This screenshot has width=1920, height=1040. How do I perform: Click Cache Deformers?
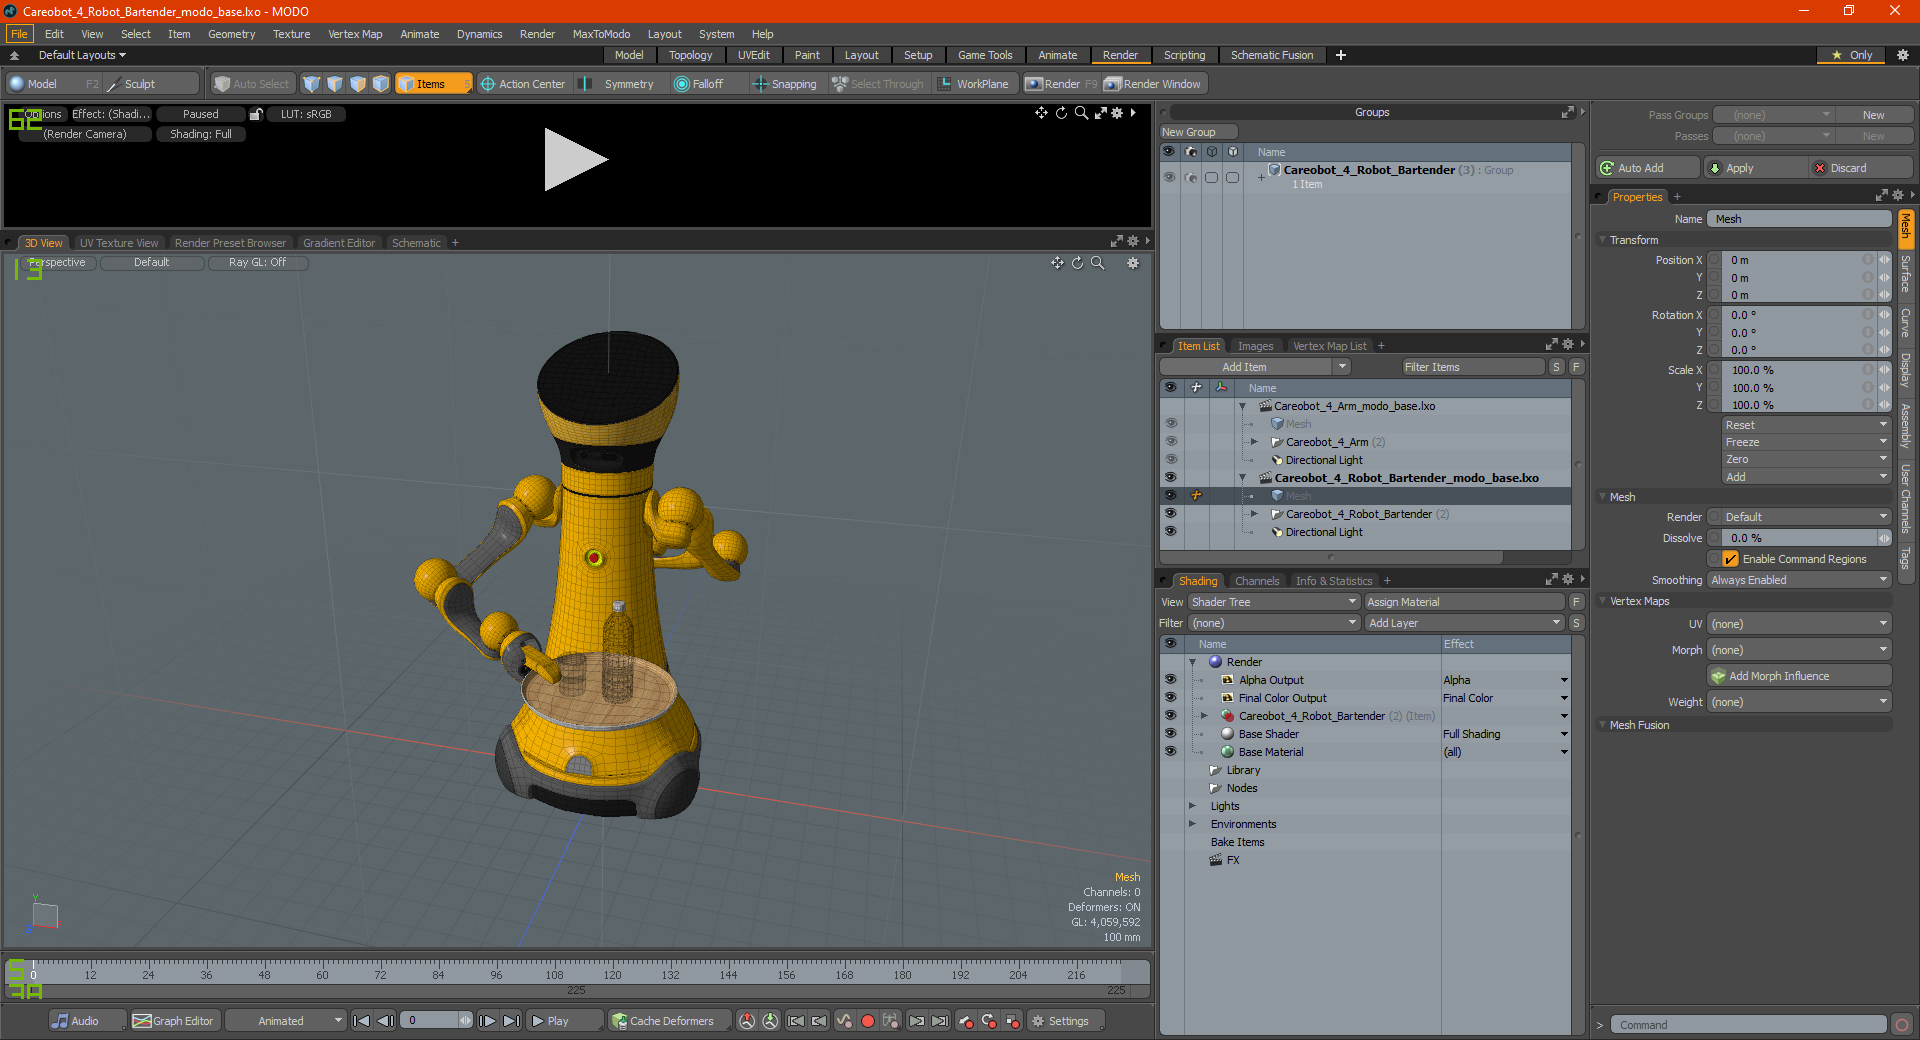pyautogui.click(x=669, y=1021)
